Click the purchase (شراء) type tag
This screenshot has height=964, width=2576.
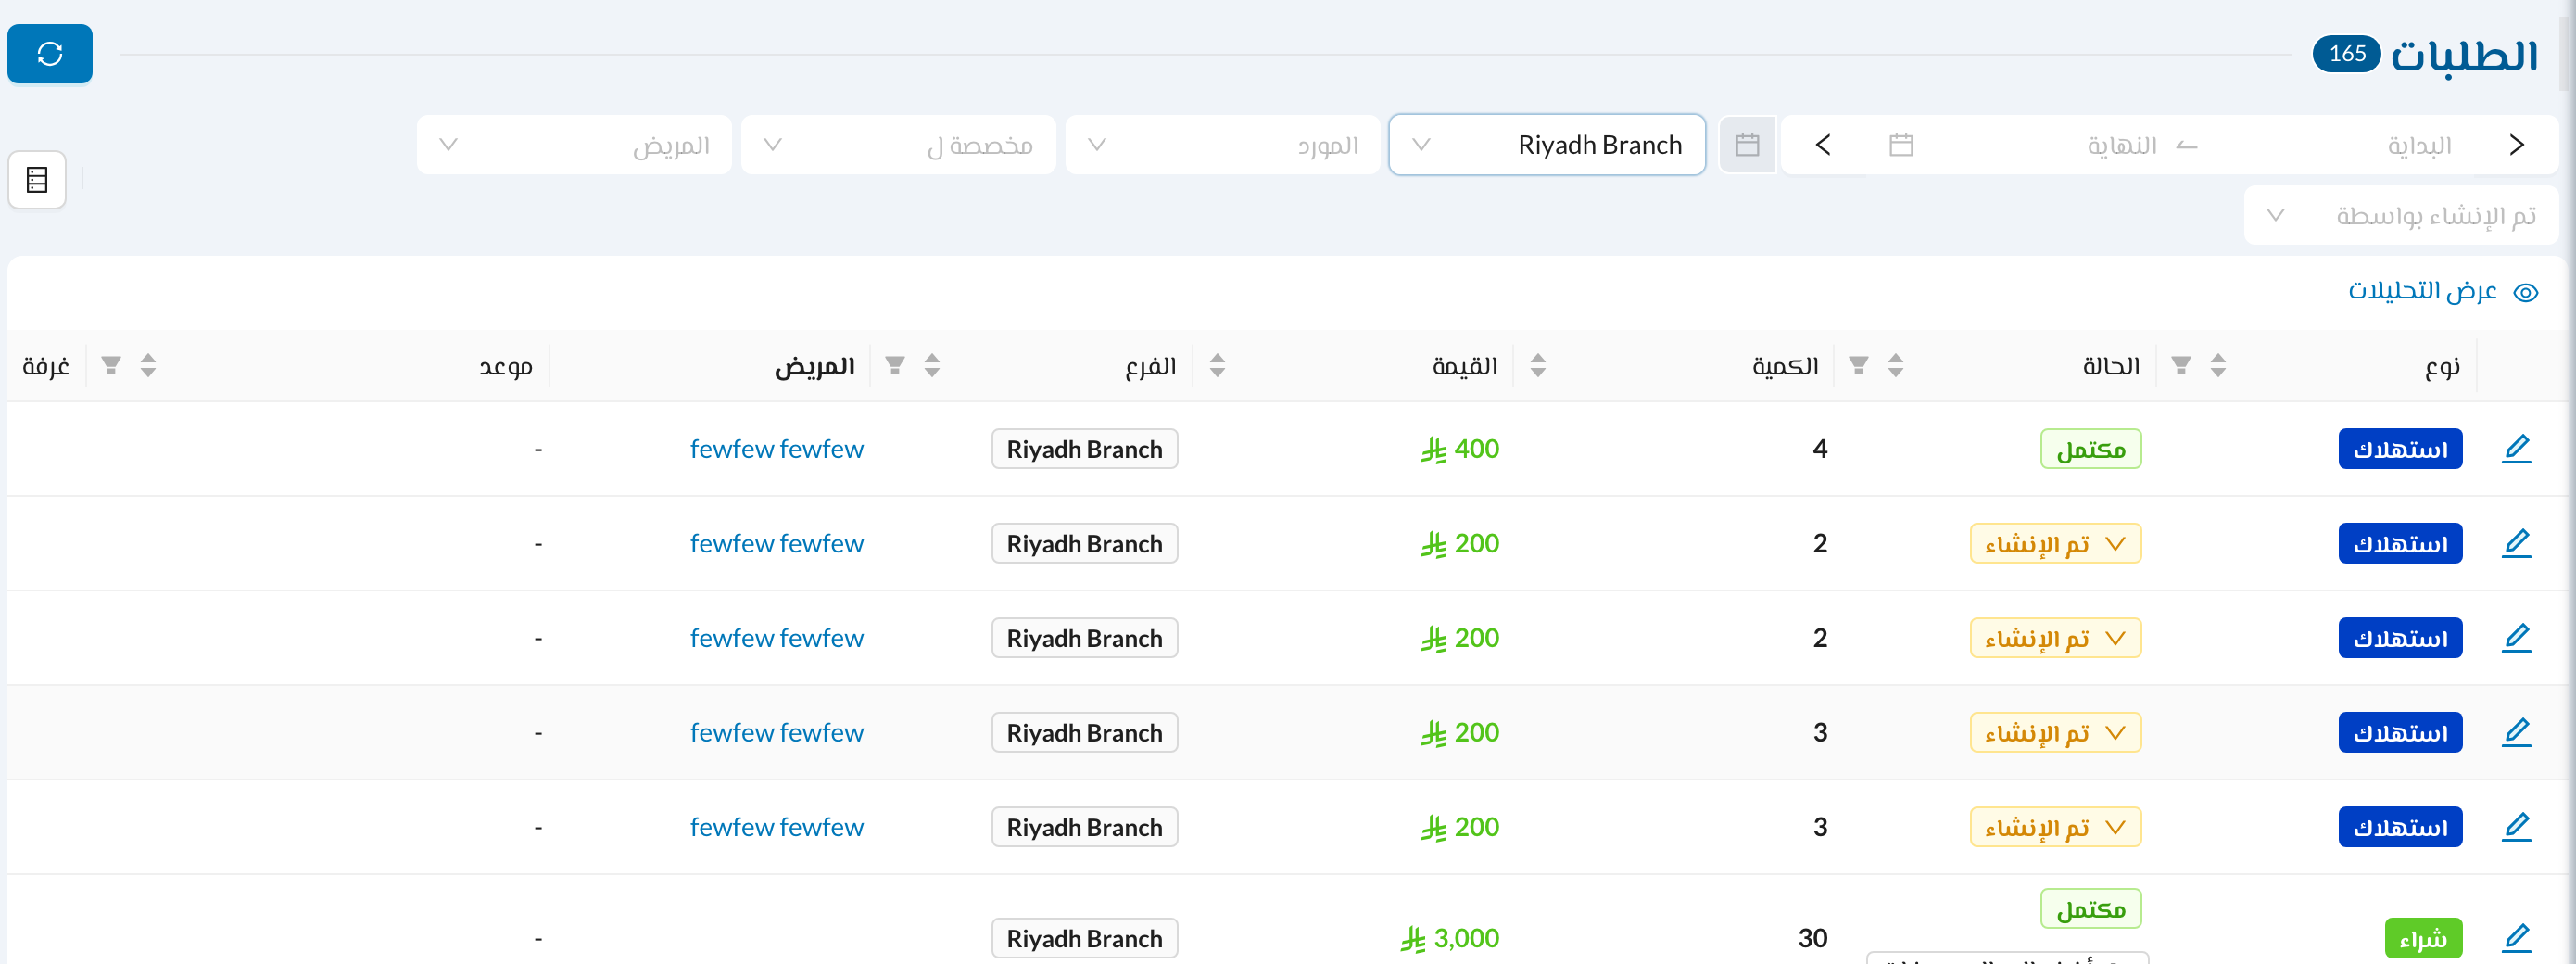click(2423, 938)
